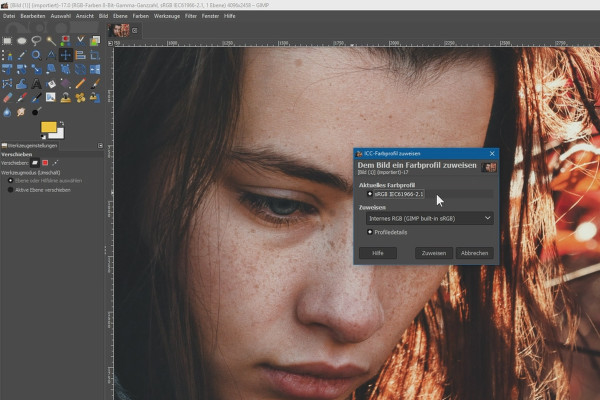Screen dimensions: 600x400
Task: Open Werkzeugeinstellungen panel configuration menu
Action: (x=100, y=145)
